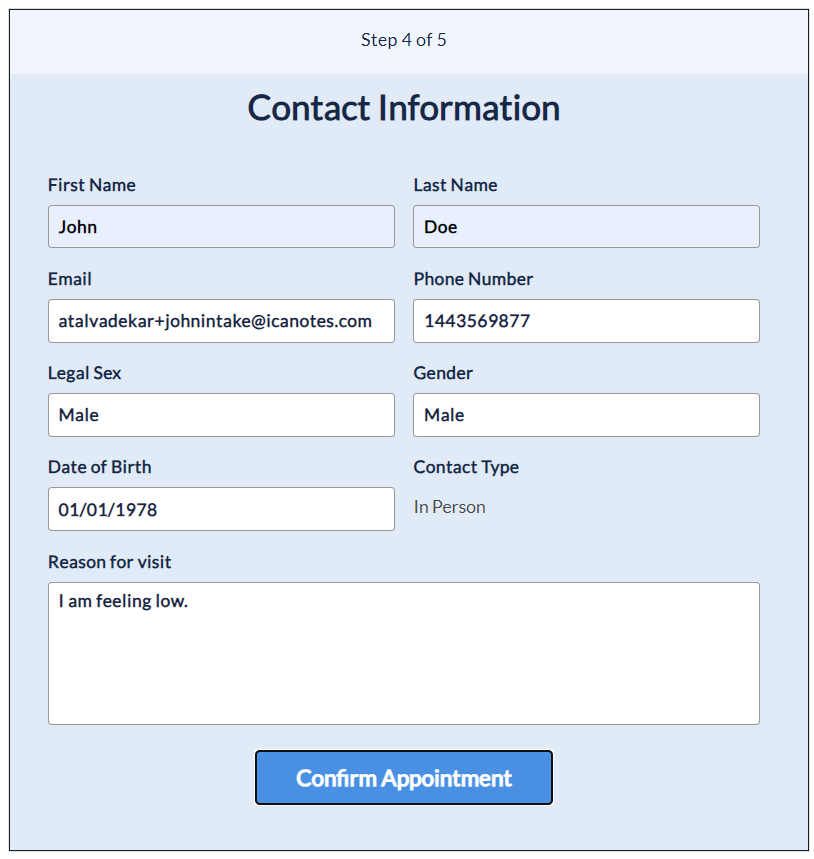
Task: Select the Legal Sex input box
Action: 221,415
